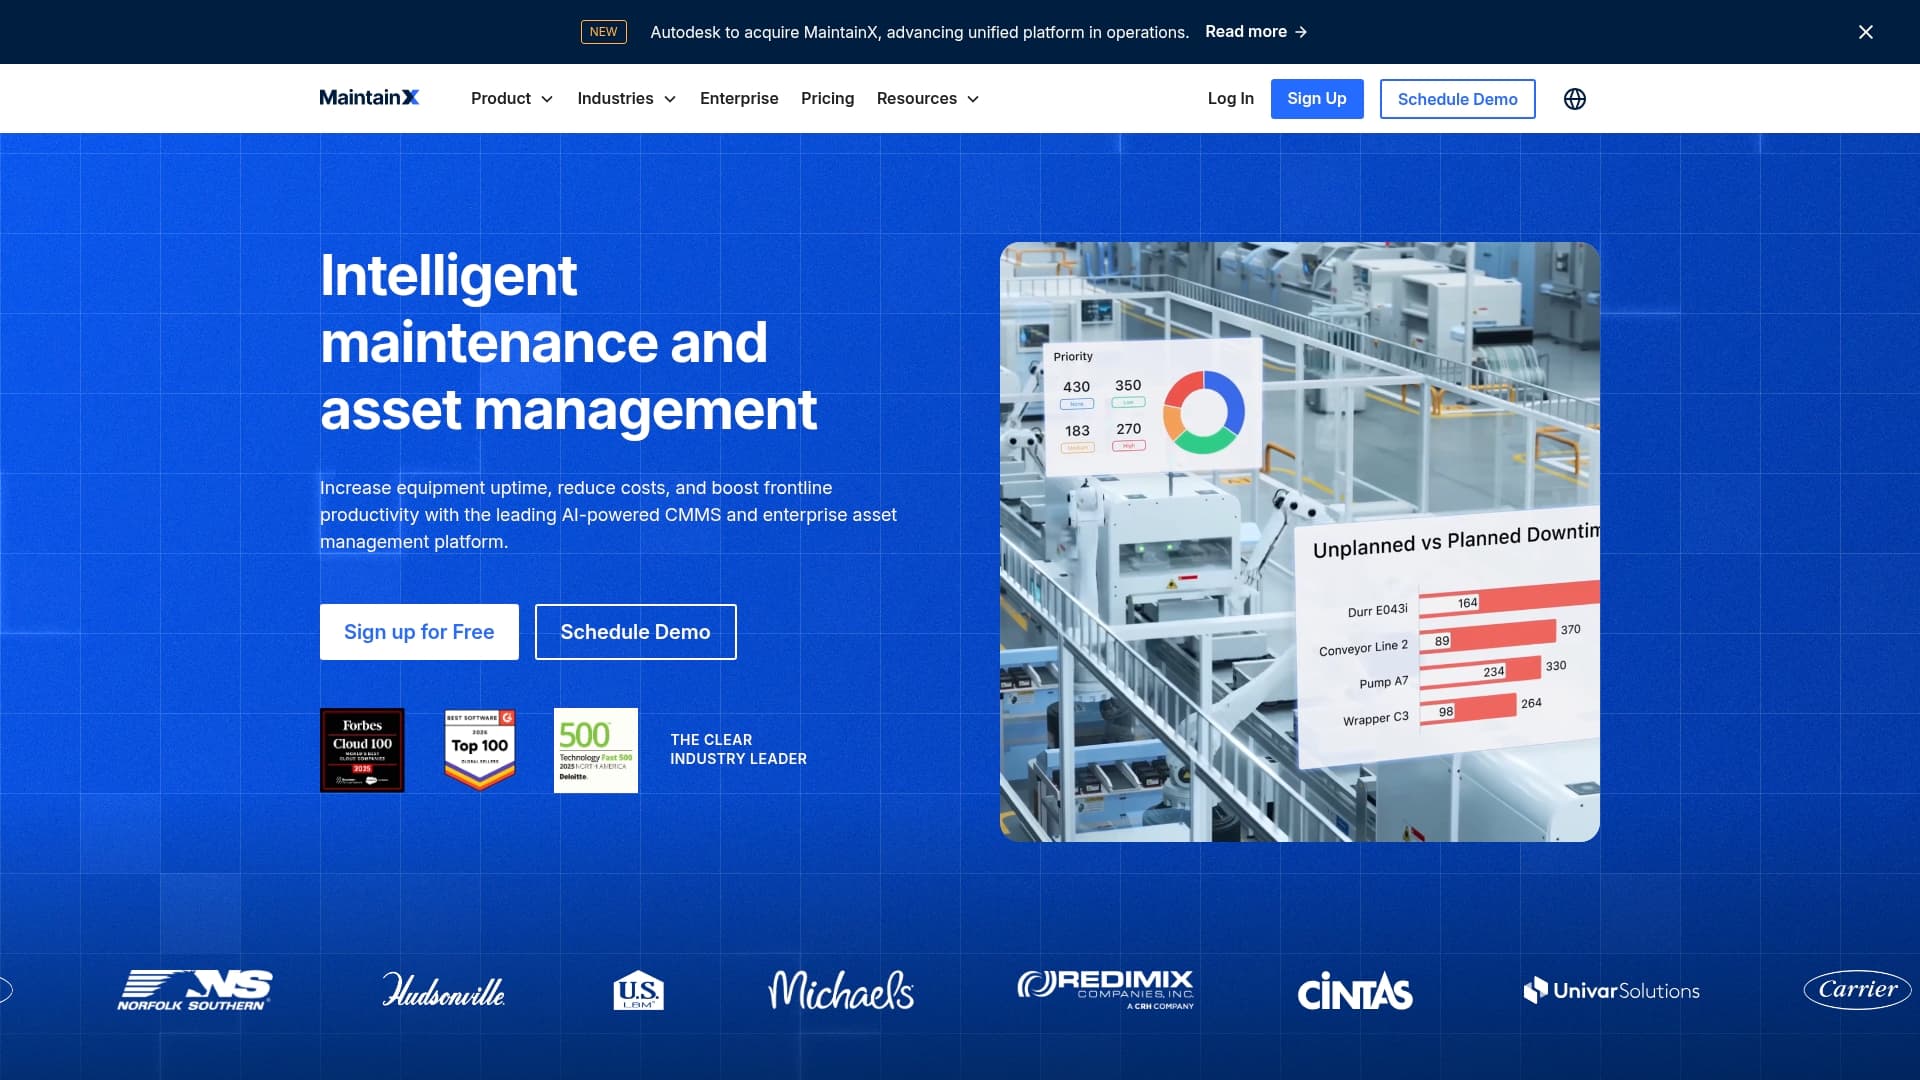Image resolution: width=1920 pixels, height=1080 pixels.
Task: Click the NEW badge in banner
Action: tap(604, 32)
